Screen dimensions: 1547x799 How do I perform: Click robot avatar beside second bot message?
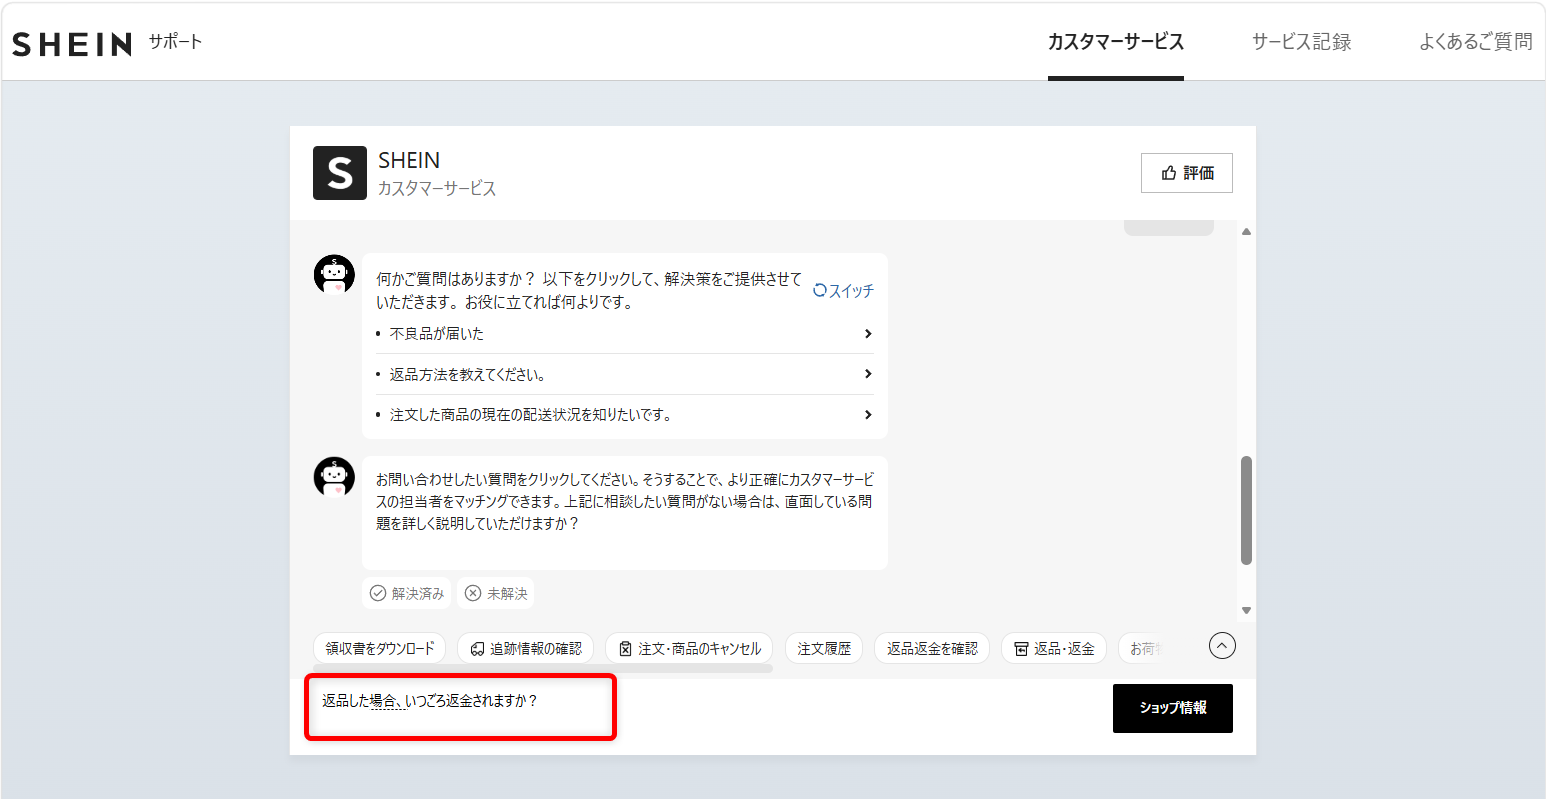[334, 477]
